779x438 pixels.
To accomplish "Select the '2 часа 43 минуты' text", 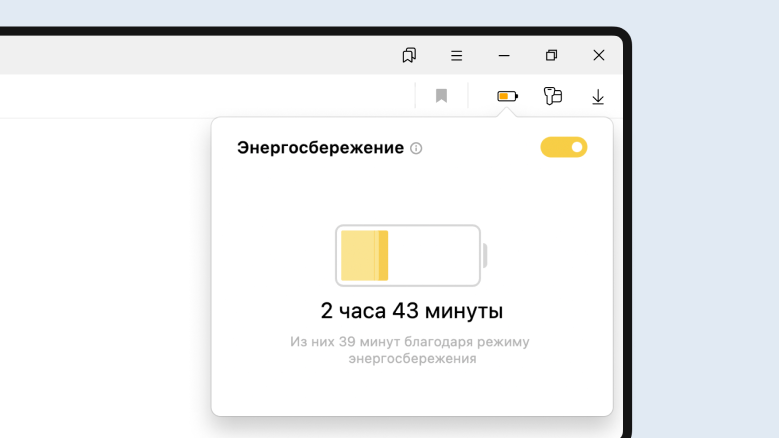I will 411,310.
